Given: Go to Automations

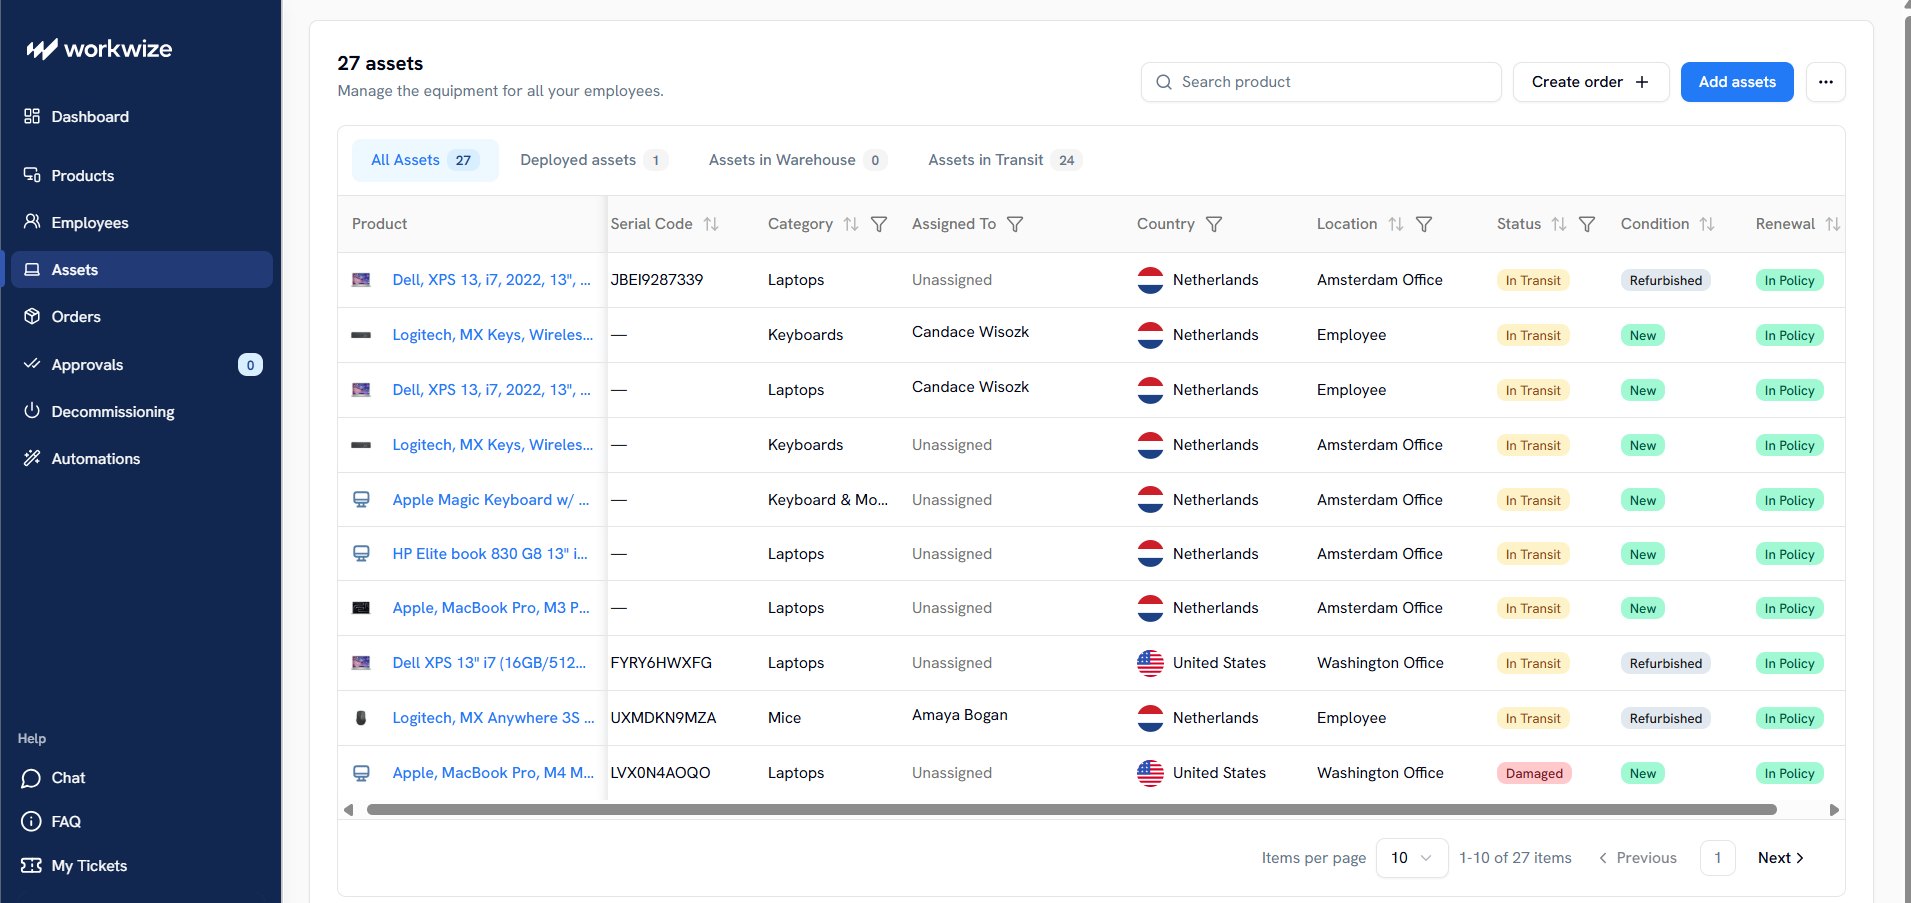Looking at the screenshot, I should click(x=141, y=459).
